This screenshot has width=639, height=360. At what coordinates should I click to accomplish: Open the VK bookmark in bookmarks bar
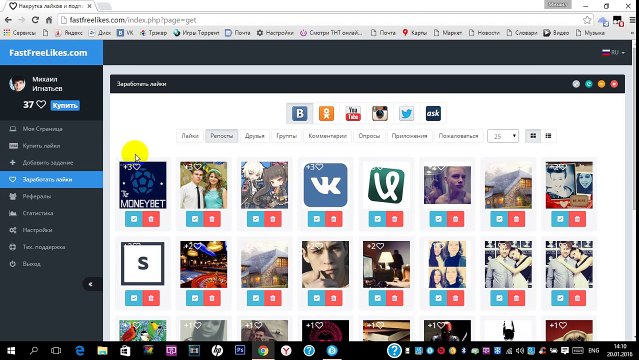(125, 33)
